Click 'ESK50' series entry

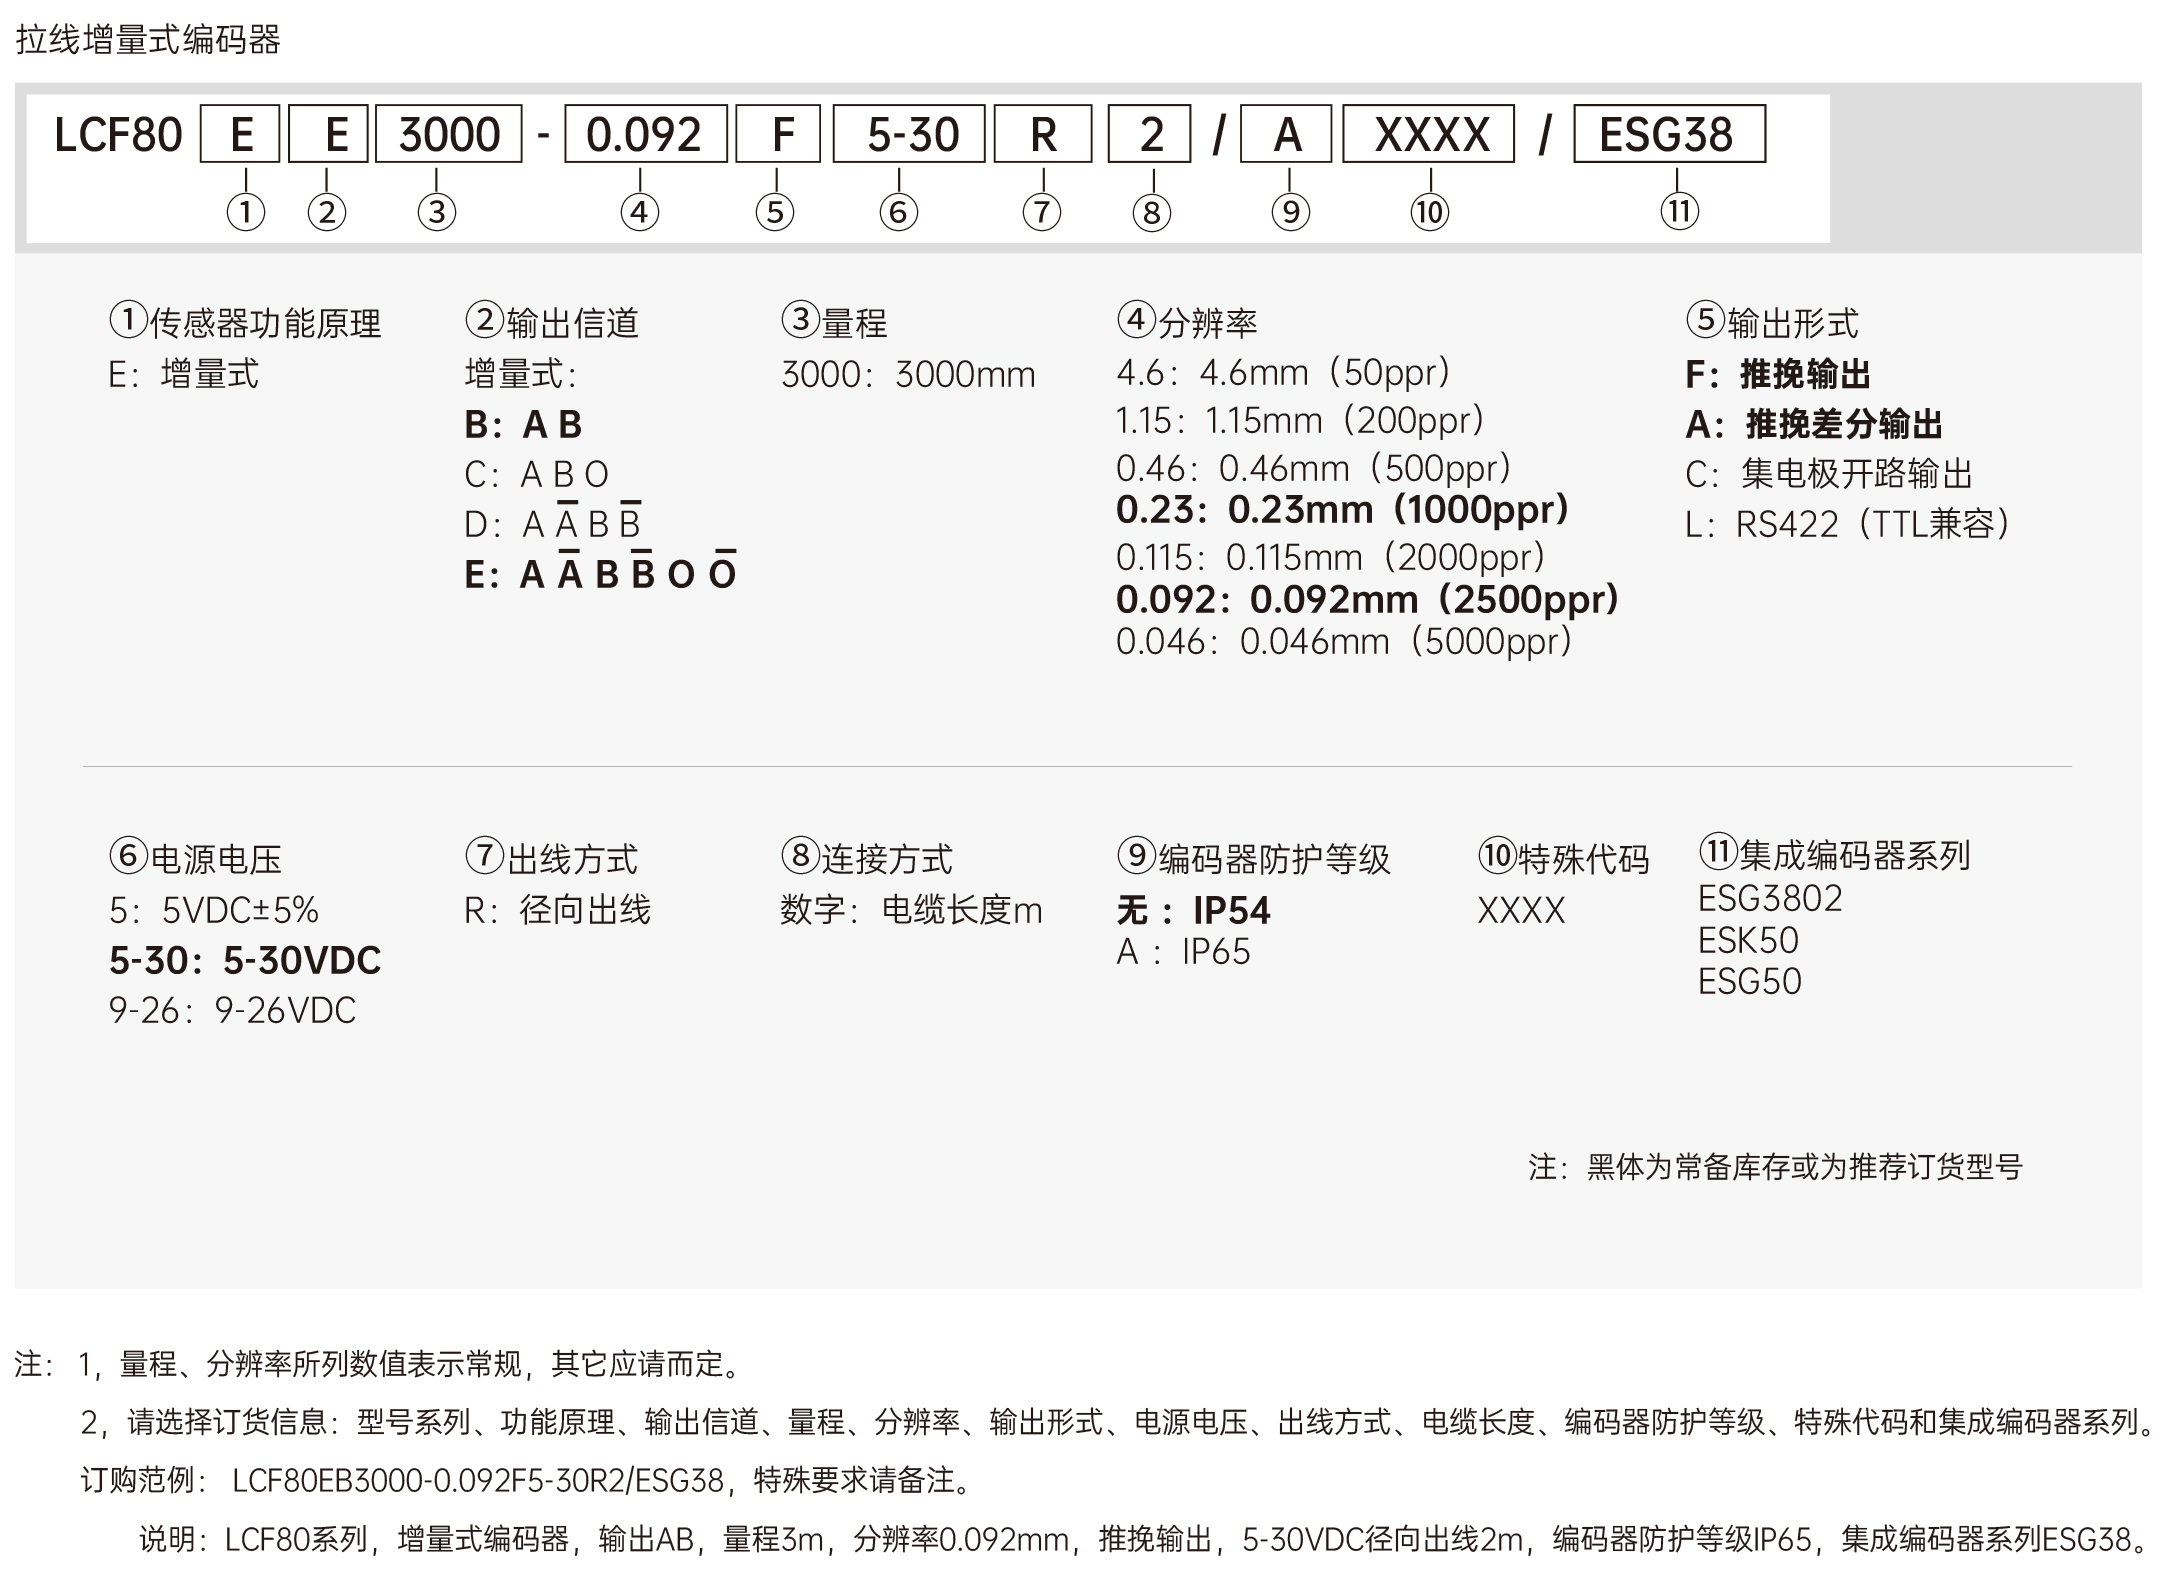click(1748, 940)
